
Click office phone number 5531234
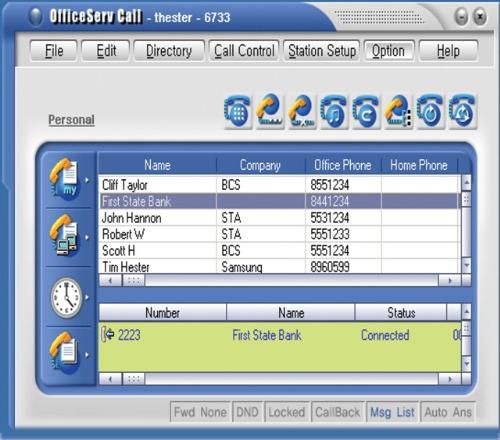[330, 218]
